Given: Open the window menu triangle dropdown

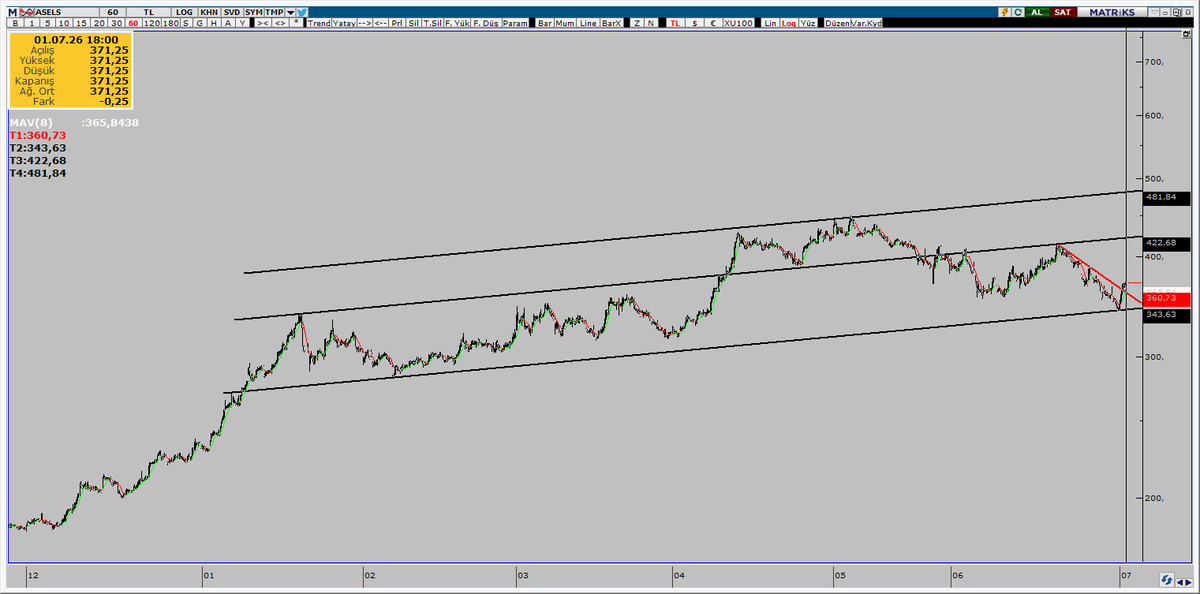Looking at the screenshot, I should (1153, 12).
